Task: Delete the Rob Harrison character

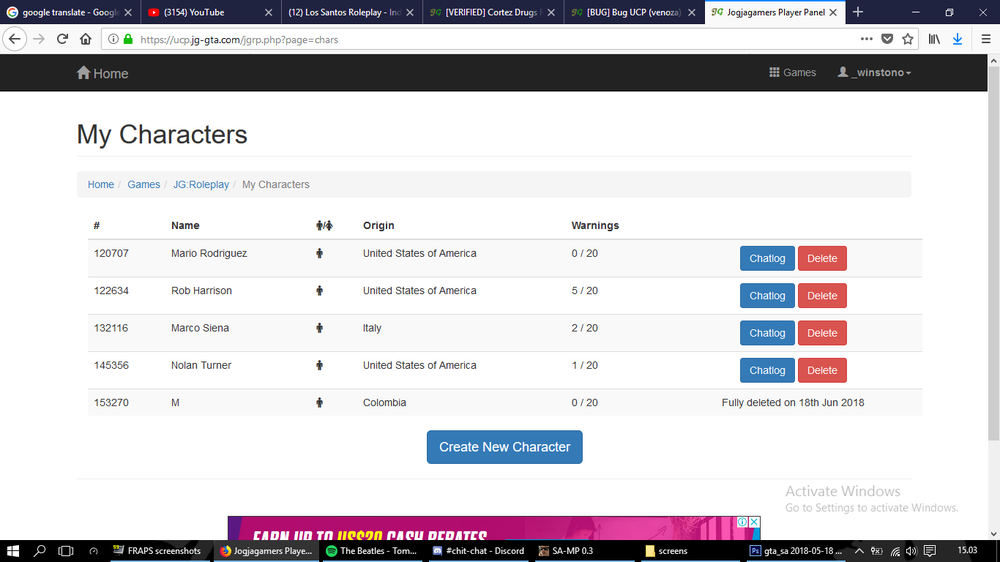Action: [x=822, y=295]
